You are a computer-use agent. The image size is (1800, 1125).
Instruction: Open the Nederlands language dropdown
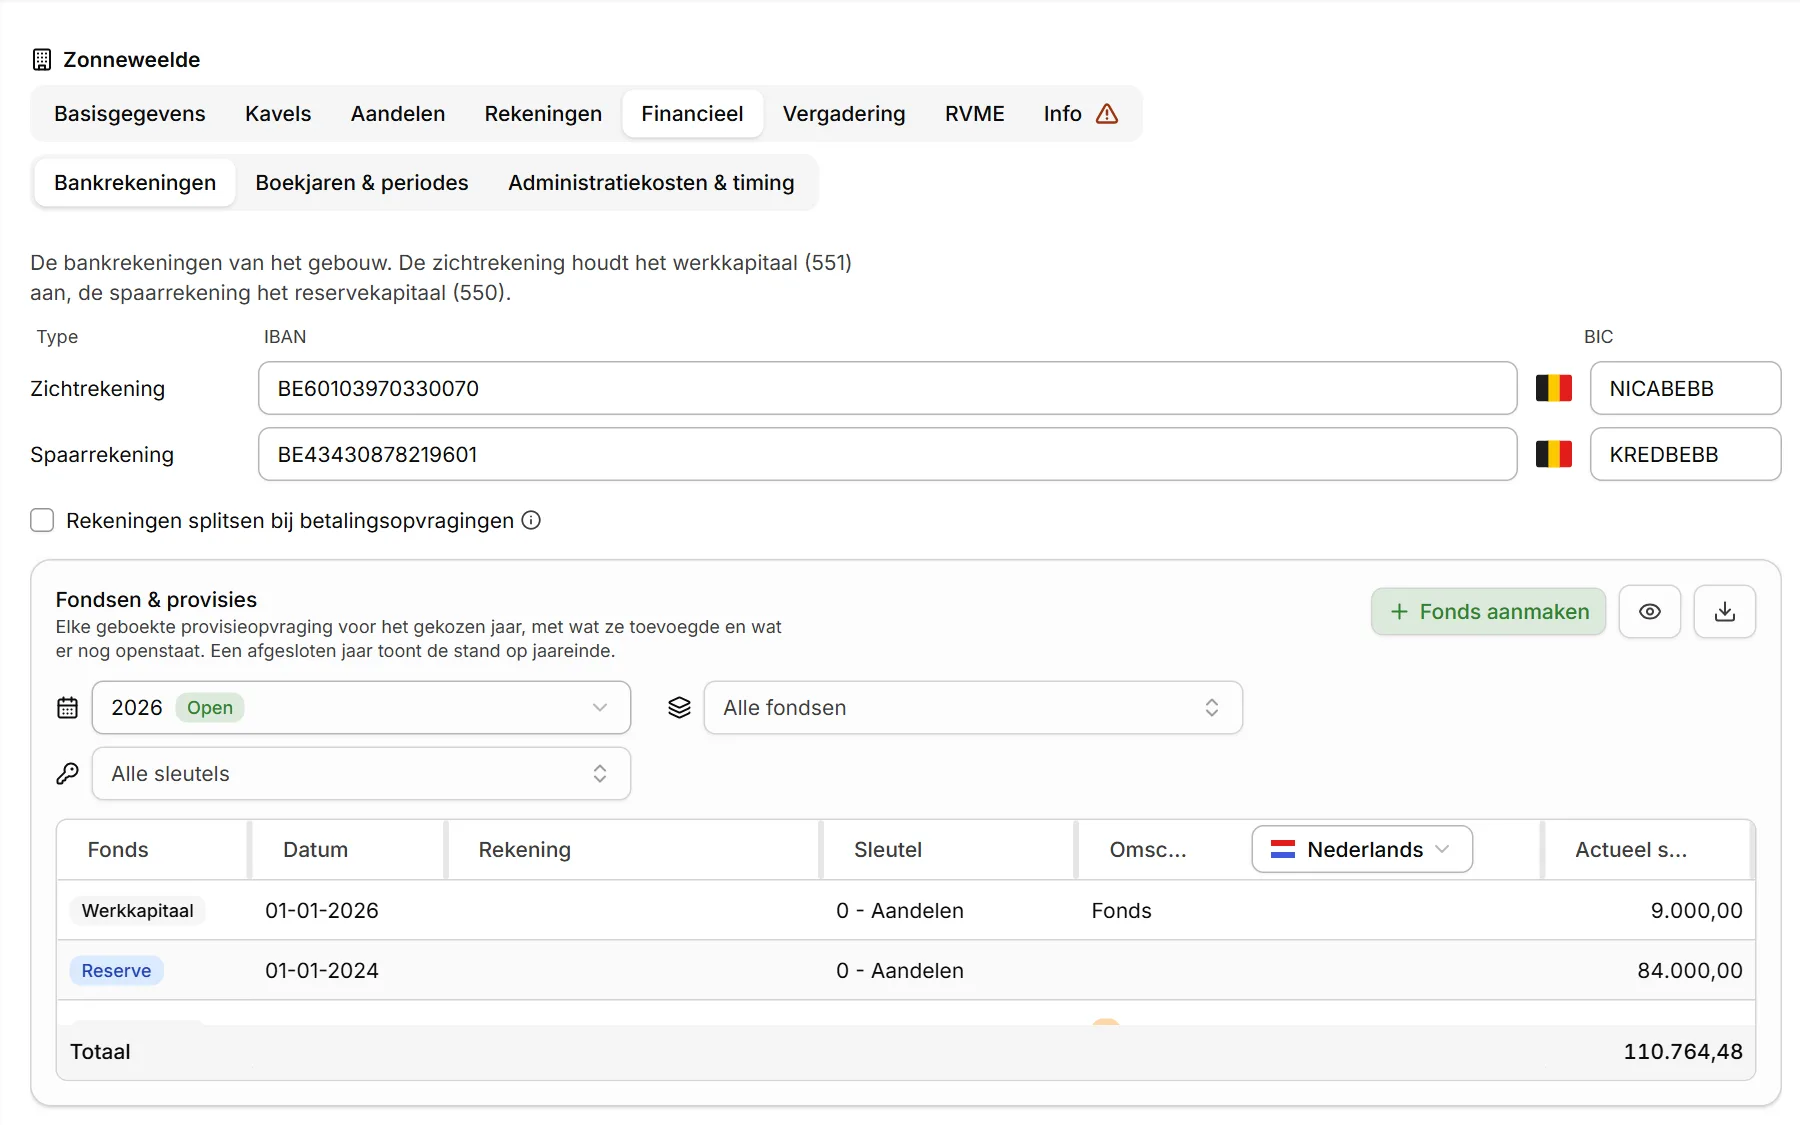coord(1362,849)
